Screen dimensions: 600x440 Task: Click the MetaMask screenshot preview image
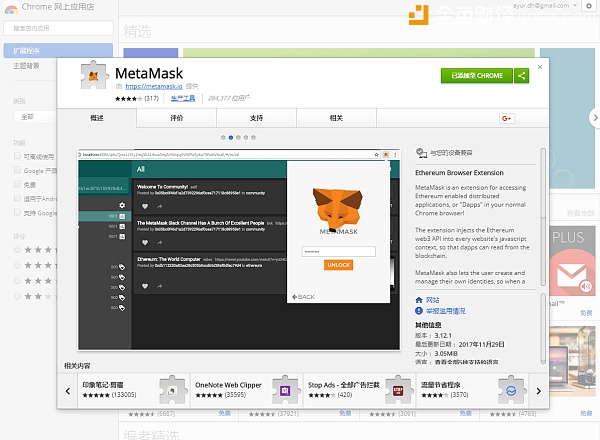[x=239, y=249]
